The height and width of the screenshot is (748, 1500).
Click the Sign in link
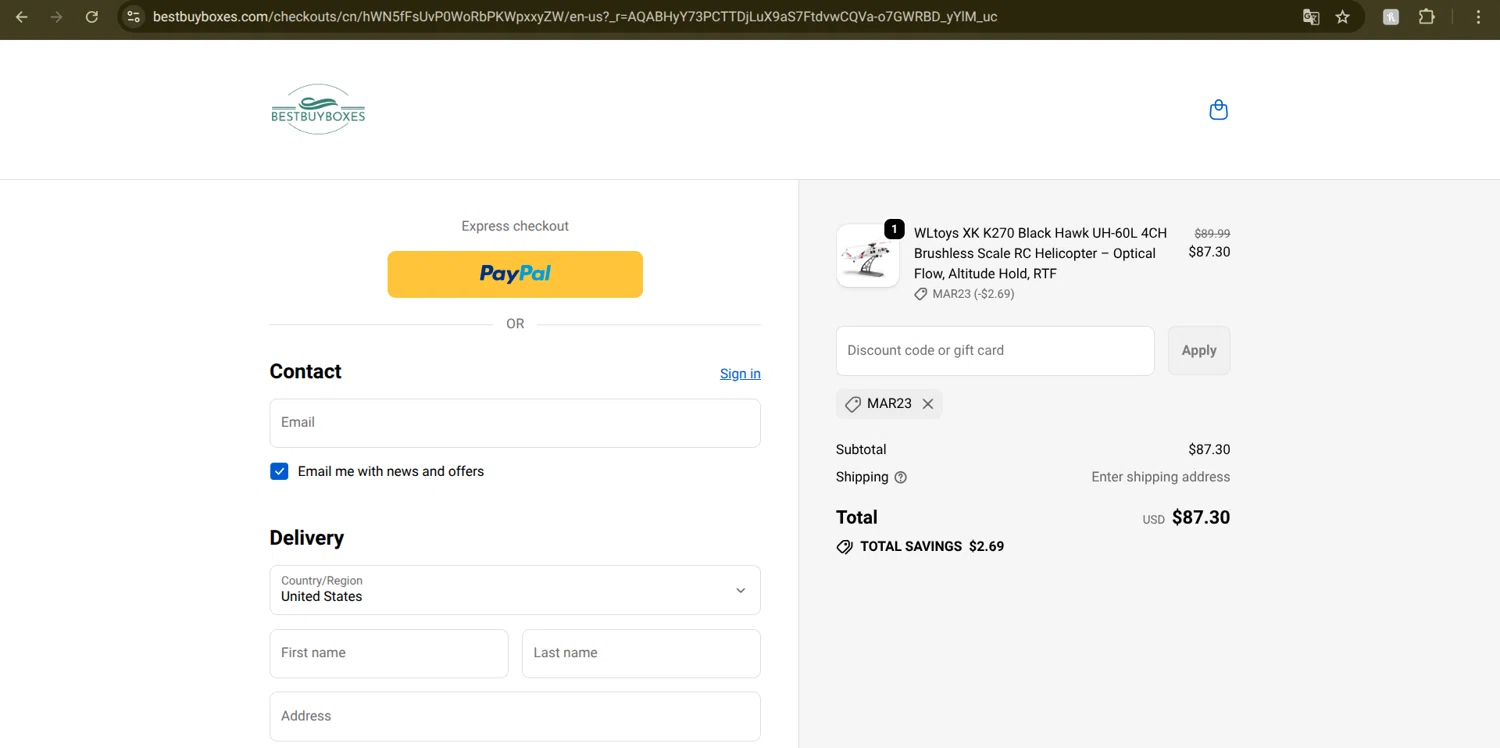pos(740,374)
